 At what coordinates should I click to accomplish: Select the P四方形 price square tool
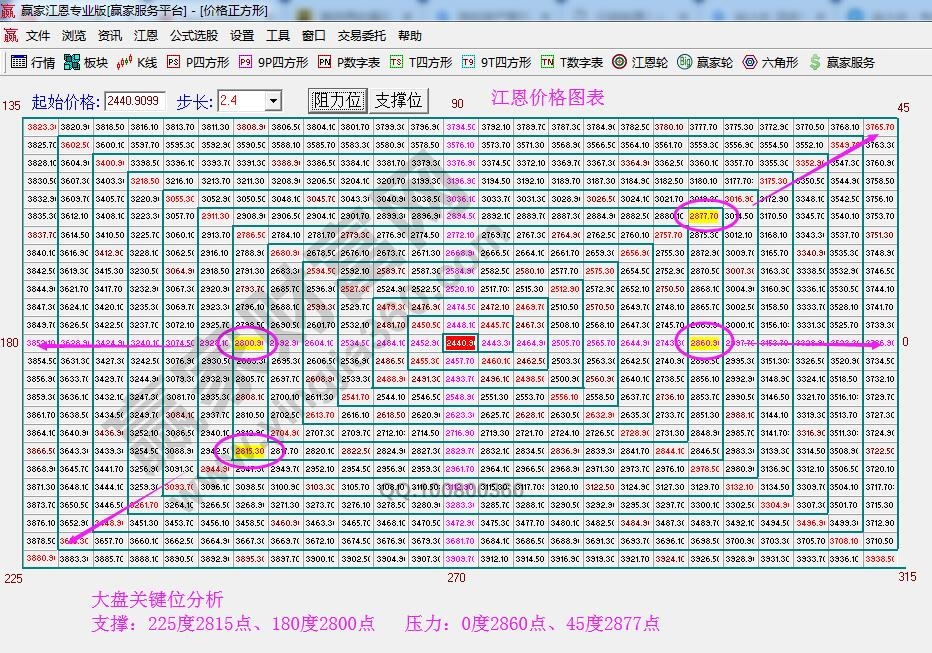(x=197, y=62)
